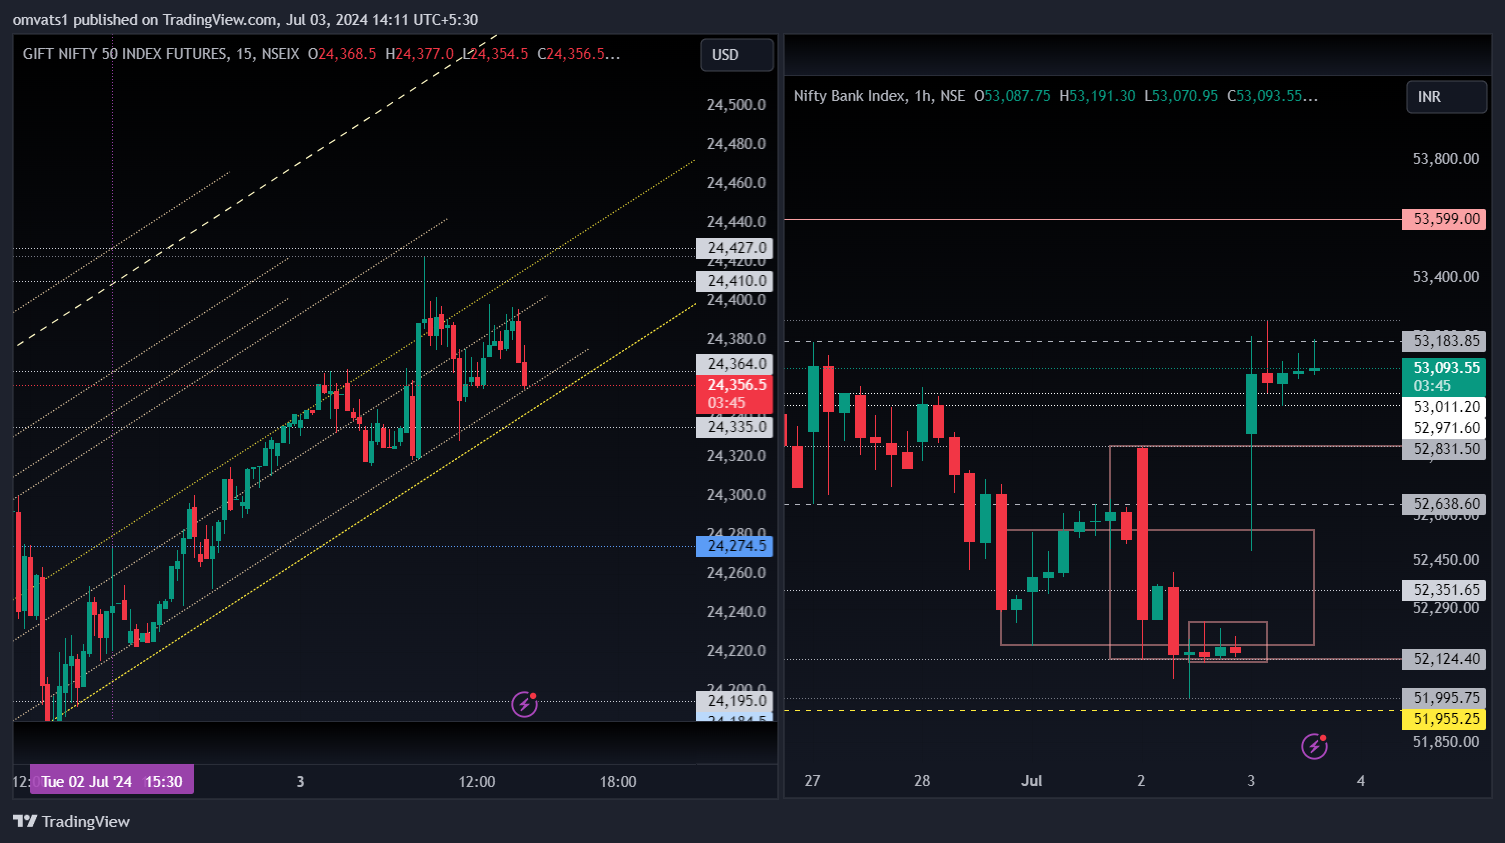Viewport: 1505px width, 843px height.
Task: Open INR currency selector on right chart
Action: [1446, 97]
